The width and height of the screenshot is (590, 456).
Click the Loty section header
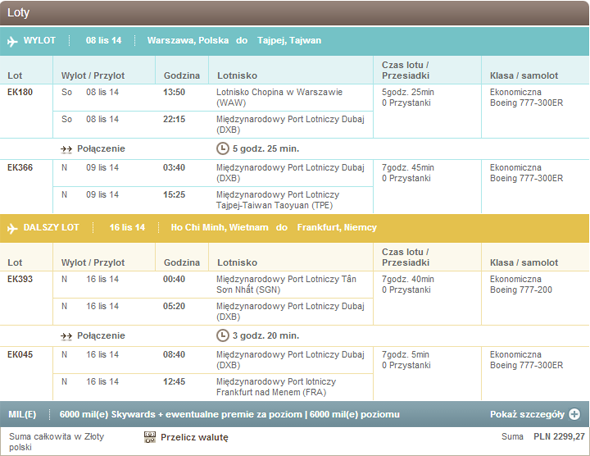[294, 13]
